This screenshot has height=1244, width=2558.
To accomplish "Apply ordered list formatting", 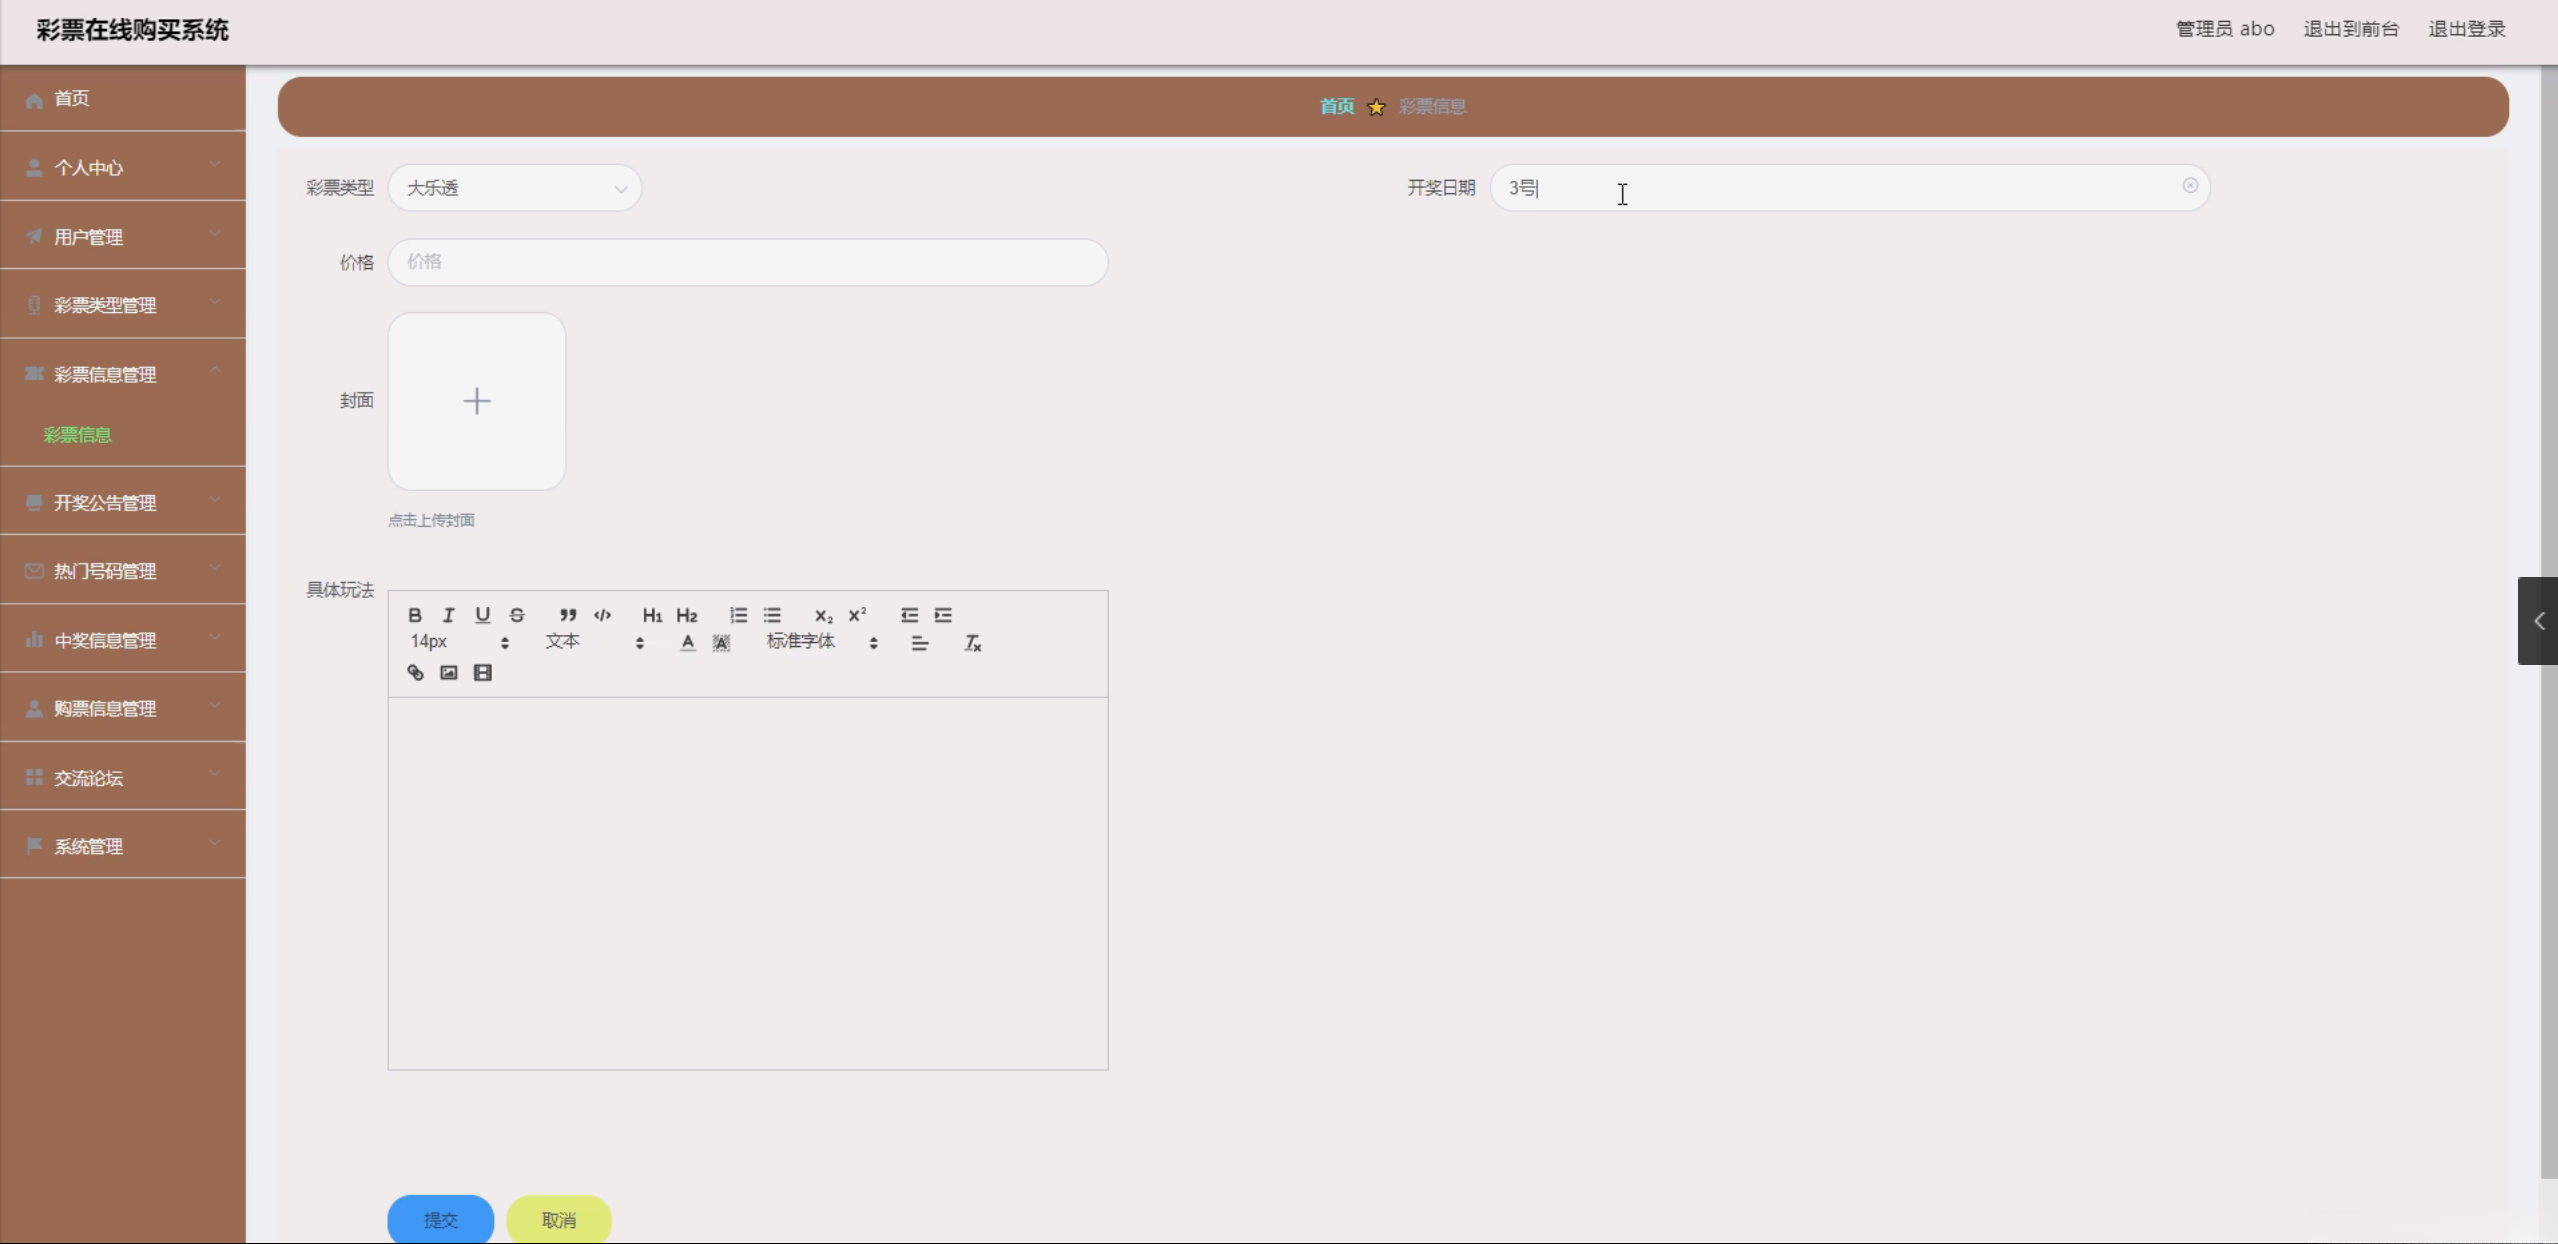I will click(x=738, y=615).
